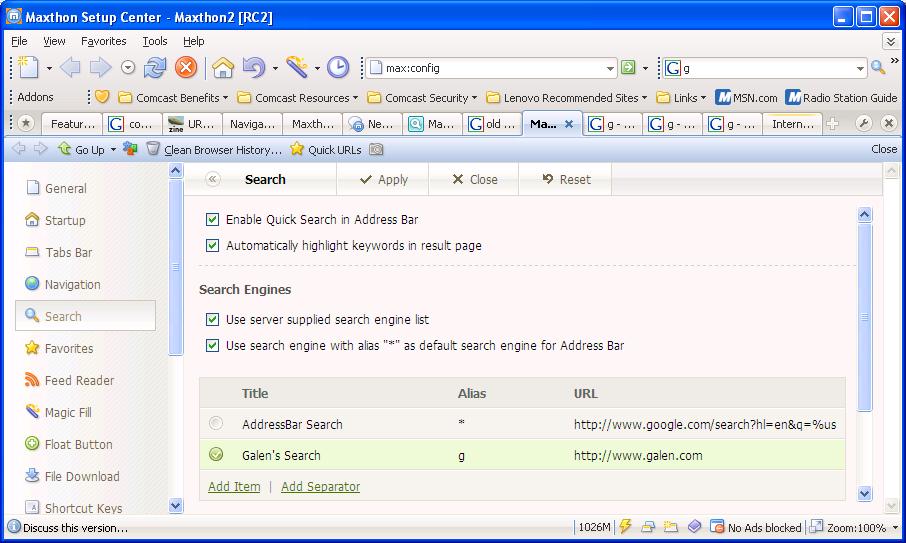This screenshot has width=906, height=543.
Task: Expand the Links folder
Action: point(681,98)
